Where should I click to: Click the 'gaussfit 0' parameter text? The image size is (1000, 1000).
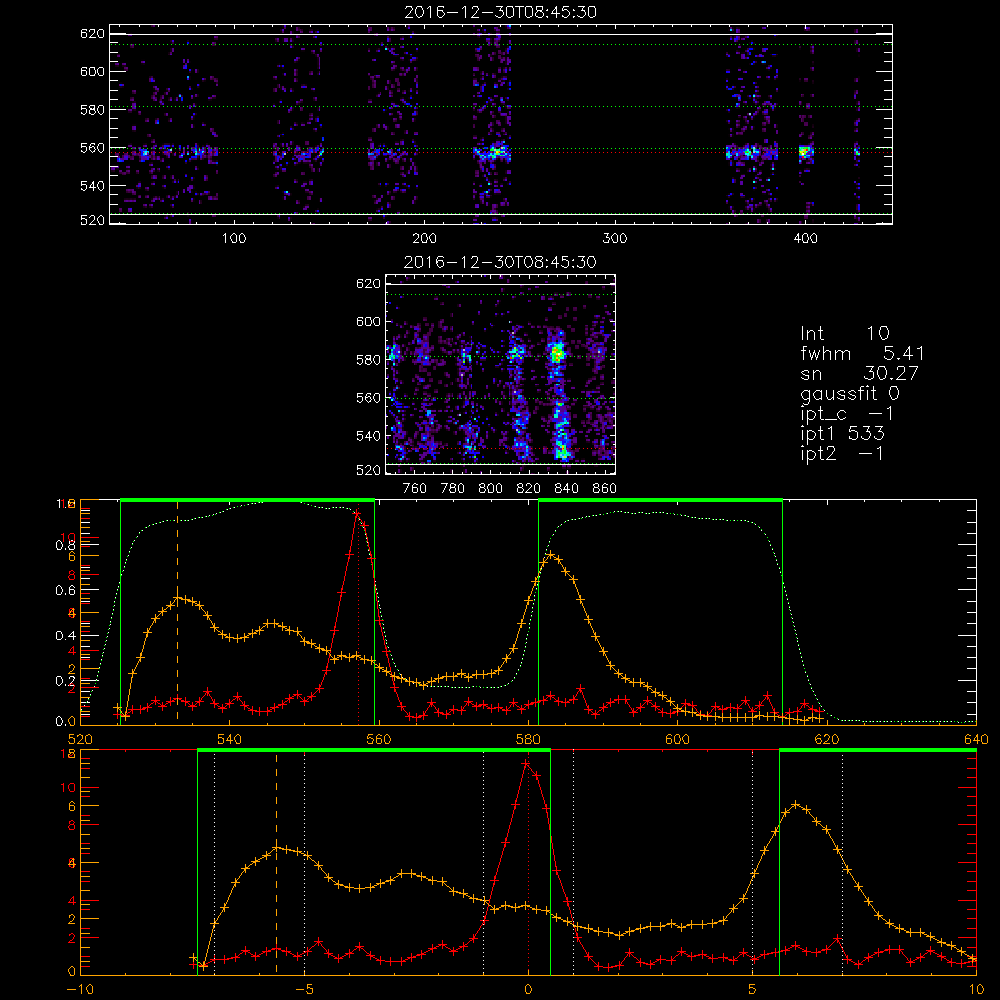[x=850, y=394]
